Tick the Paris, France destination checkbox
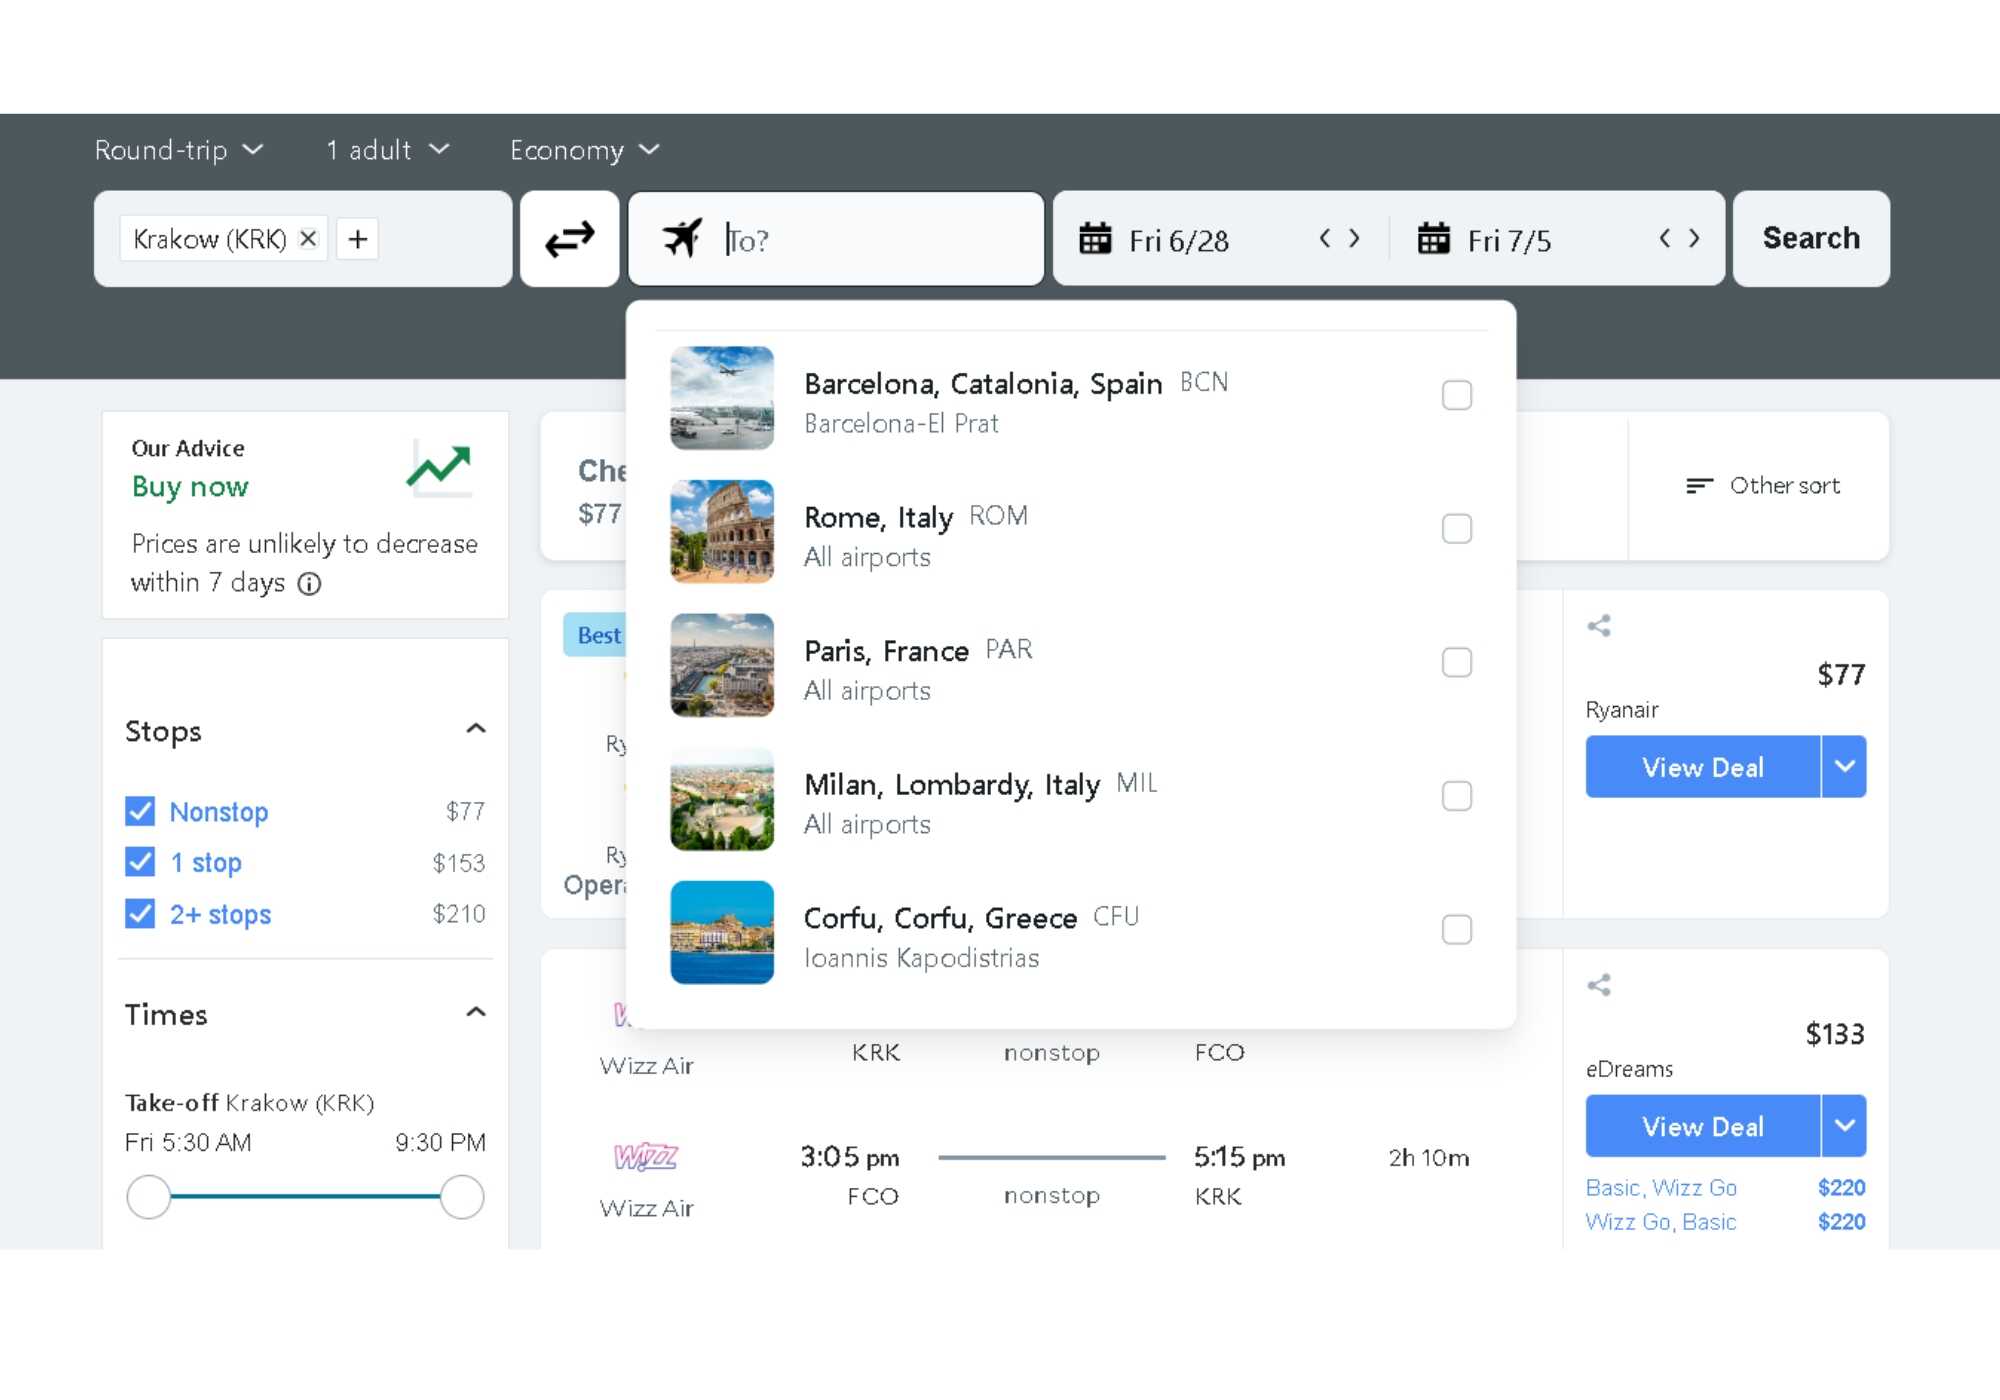Image resolution: width=2000 pixels, height=1400 pixels. click(1456, 662)
